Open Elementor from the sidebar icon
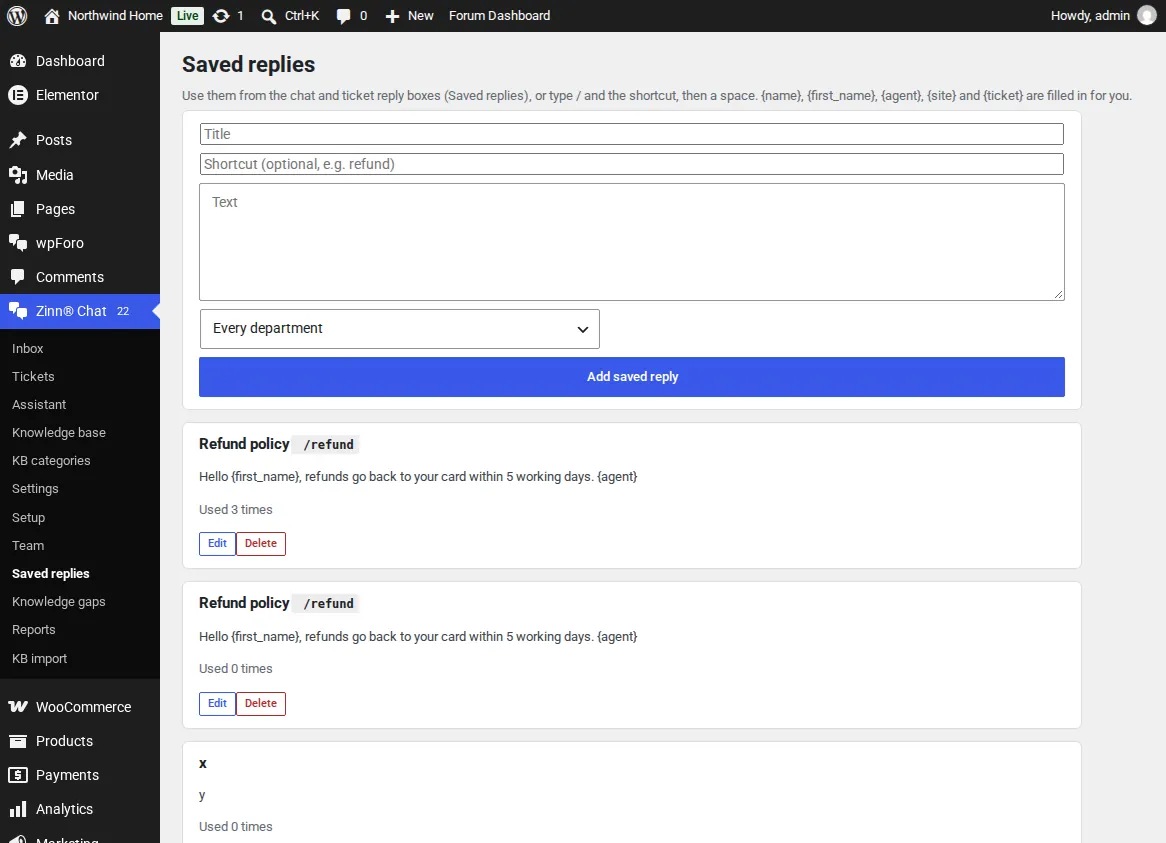1166x843 pixels. [18, 95]
